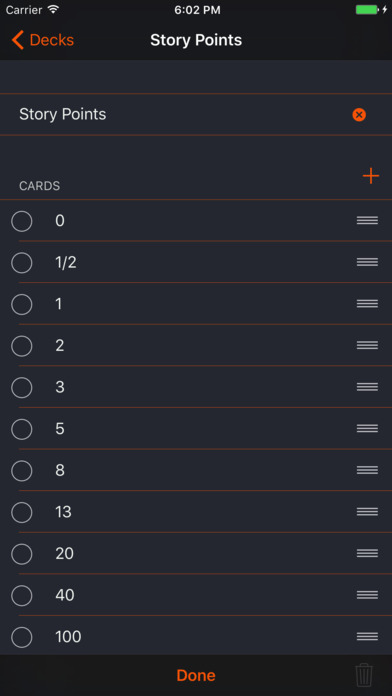The height and width of the screenshot is (696, 392).
Task: Tap the trash can delete icon
Action: [x=364, y=675]
